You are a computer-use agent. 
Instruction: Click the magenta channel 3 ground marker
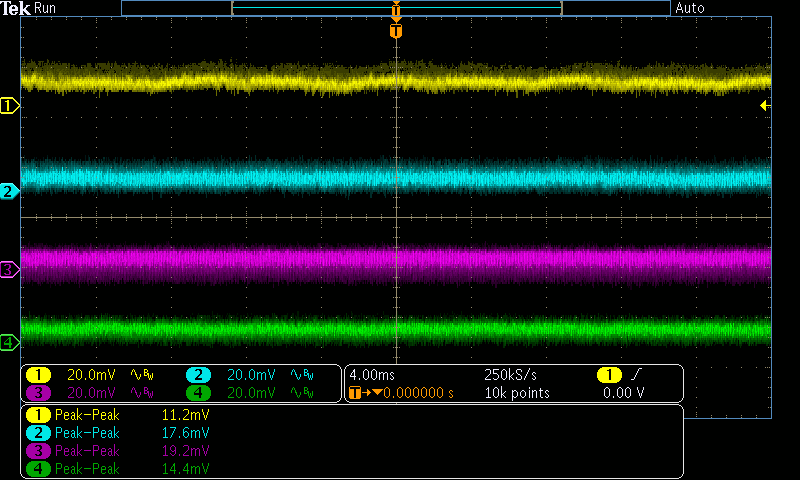click(x=9, y=269)
